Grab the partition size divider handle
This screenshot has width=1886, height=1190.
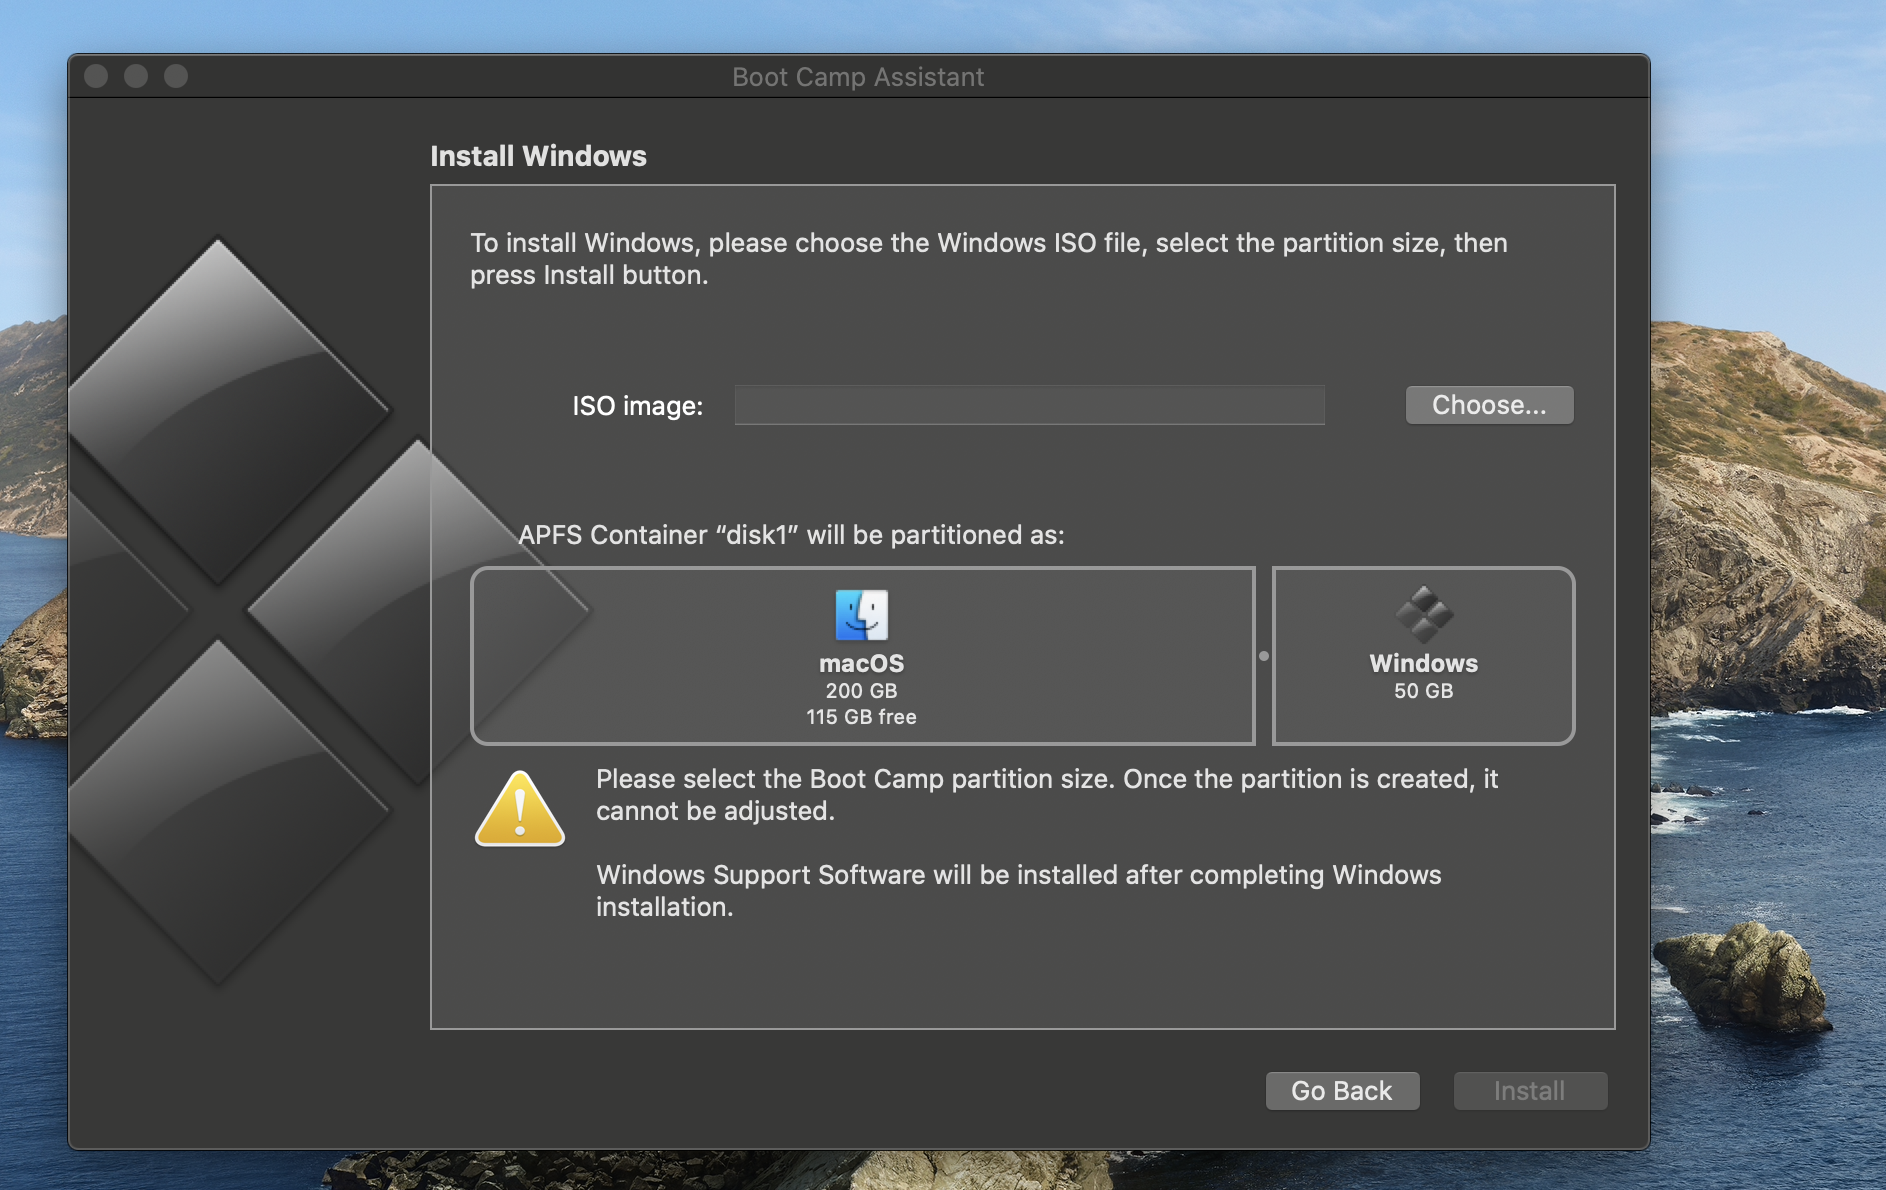(1264, 656)
